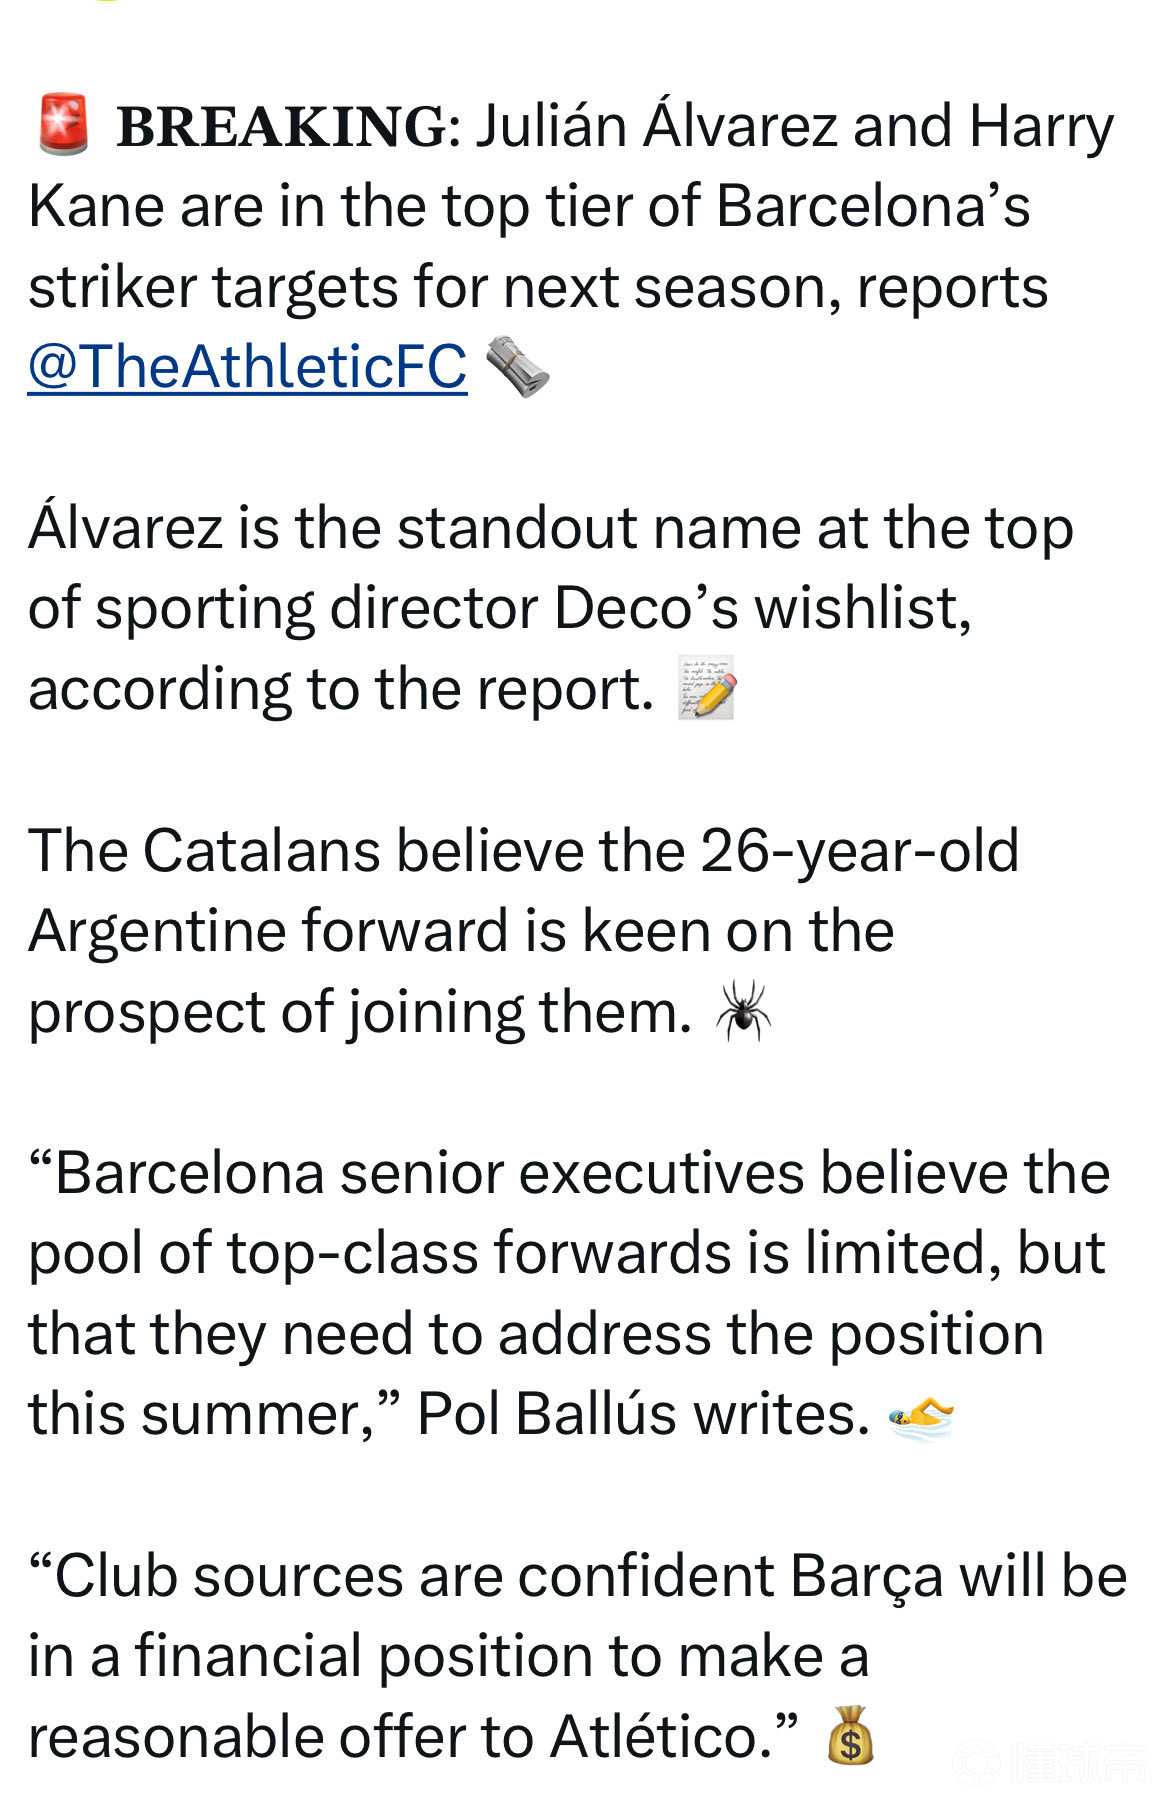Open the @TheAthleticFC profile link

[x=247, y=367]
